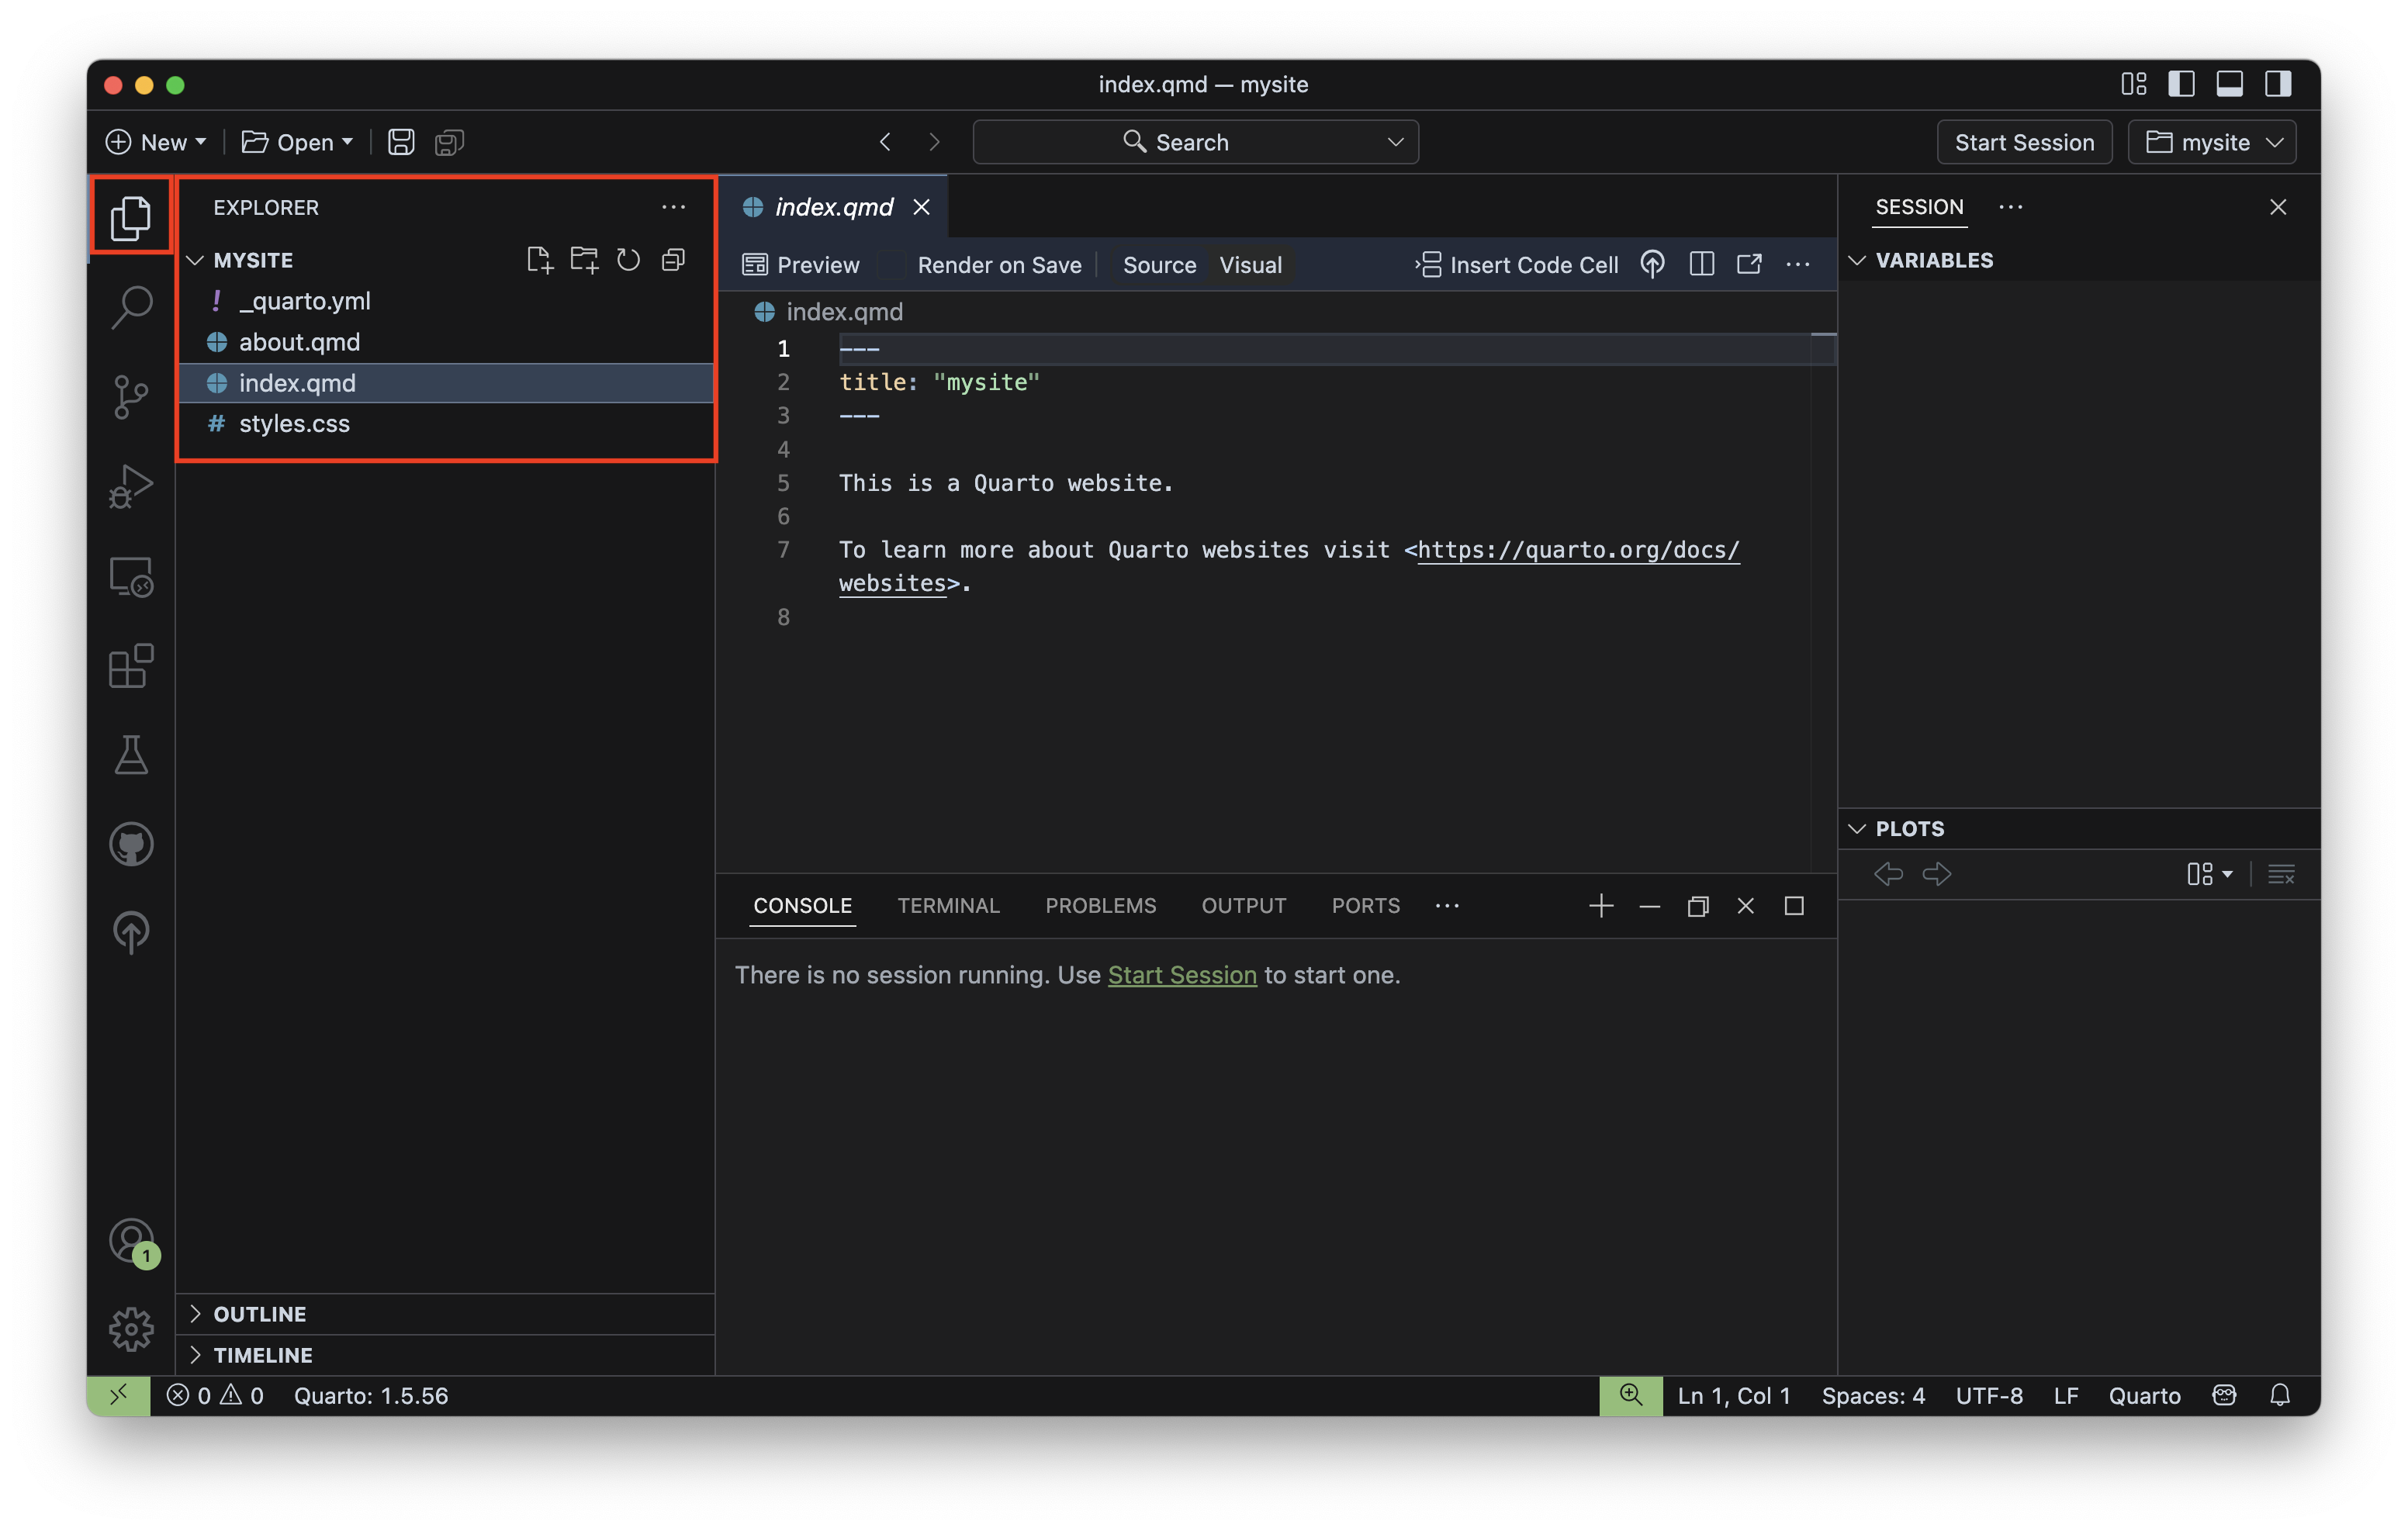The image size is (2408, 1531).
Task: Switch to Visual editing mode
Action: coord(1250,265)
